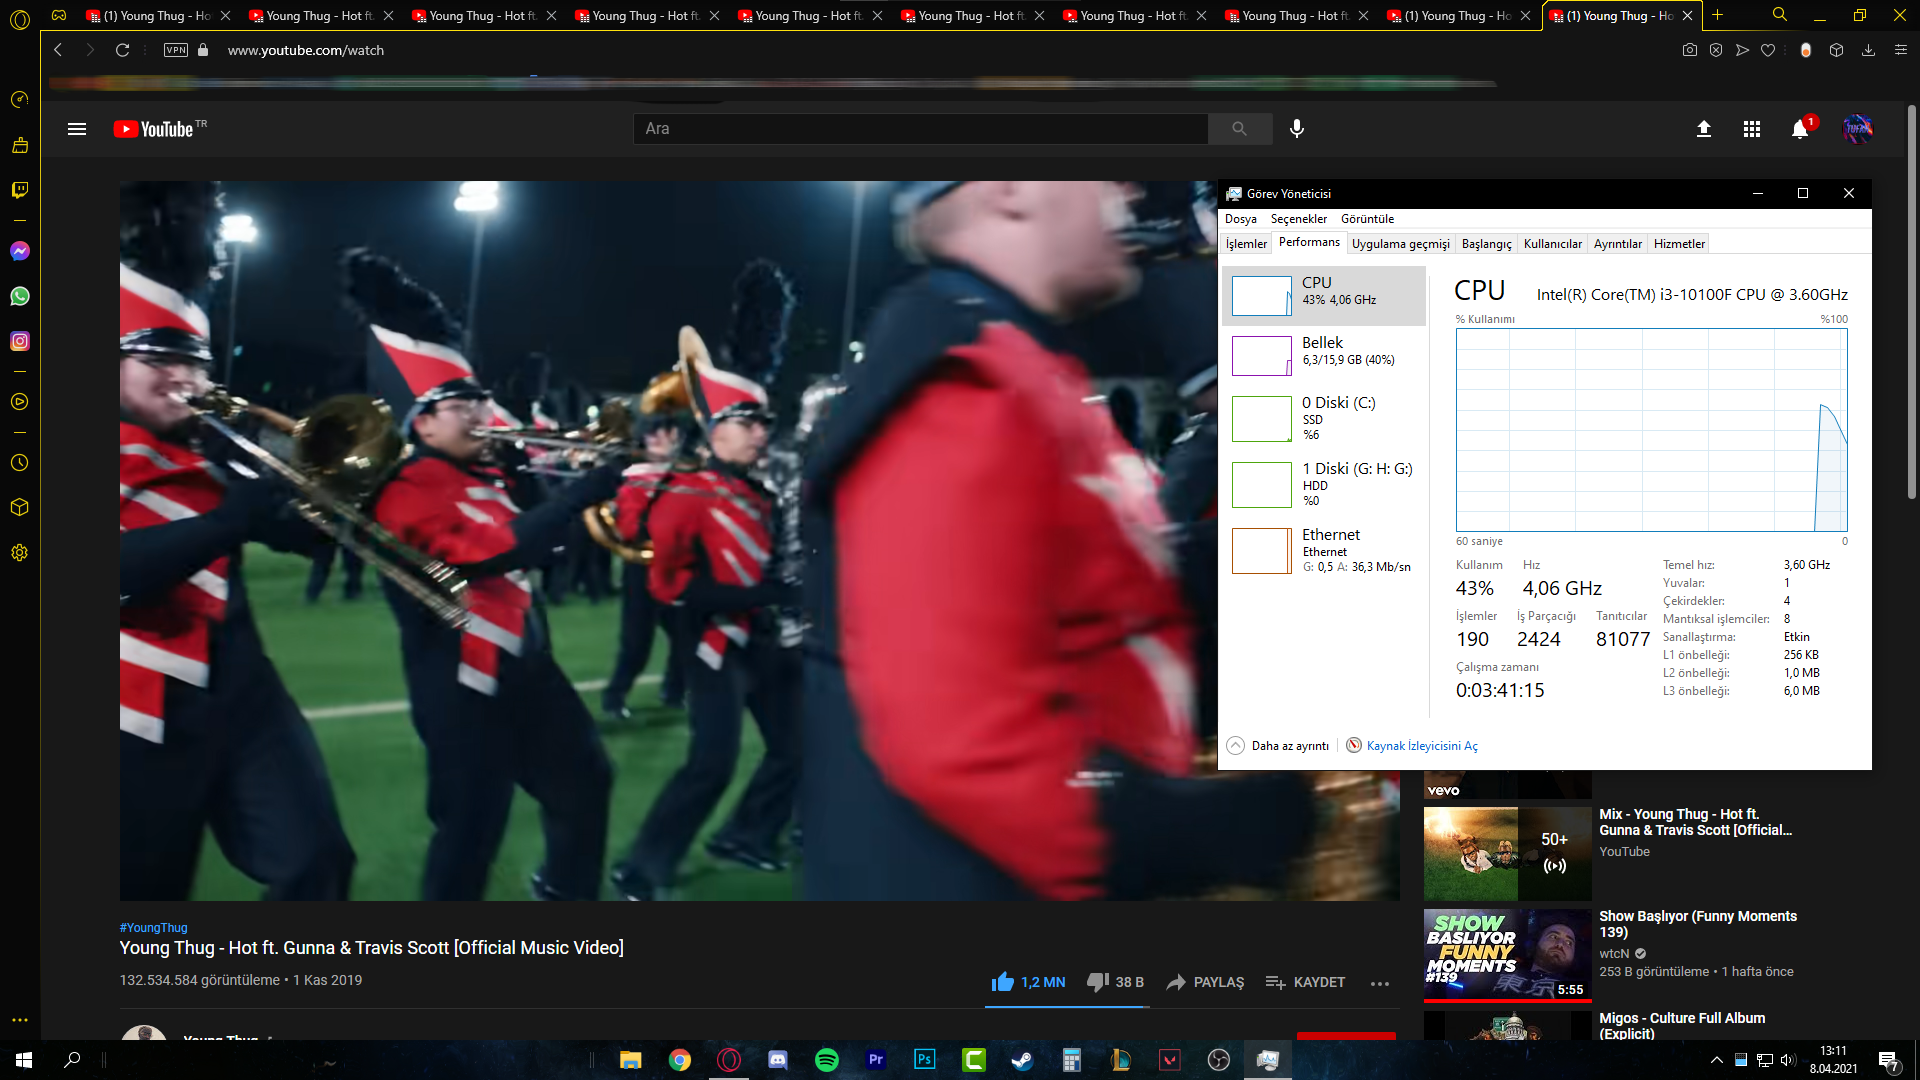
Task: Open Görüntüle menu in Task Manager
Action: tap(1367, 219)
